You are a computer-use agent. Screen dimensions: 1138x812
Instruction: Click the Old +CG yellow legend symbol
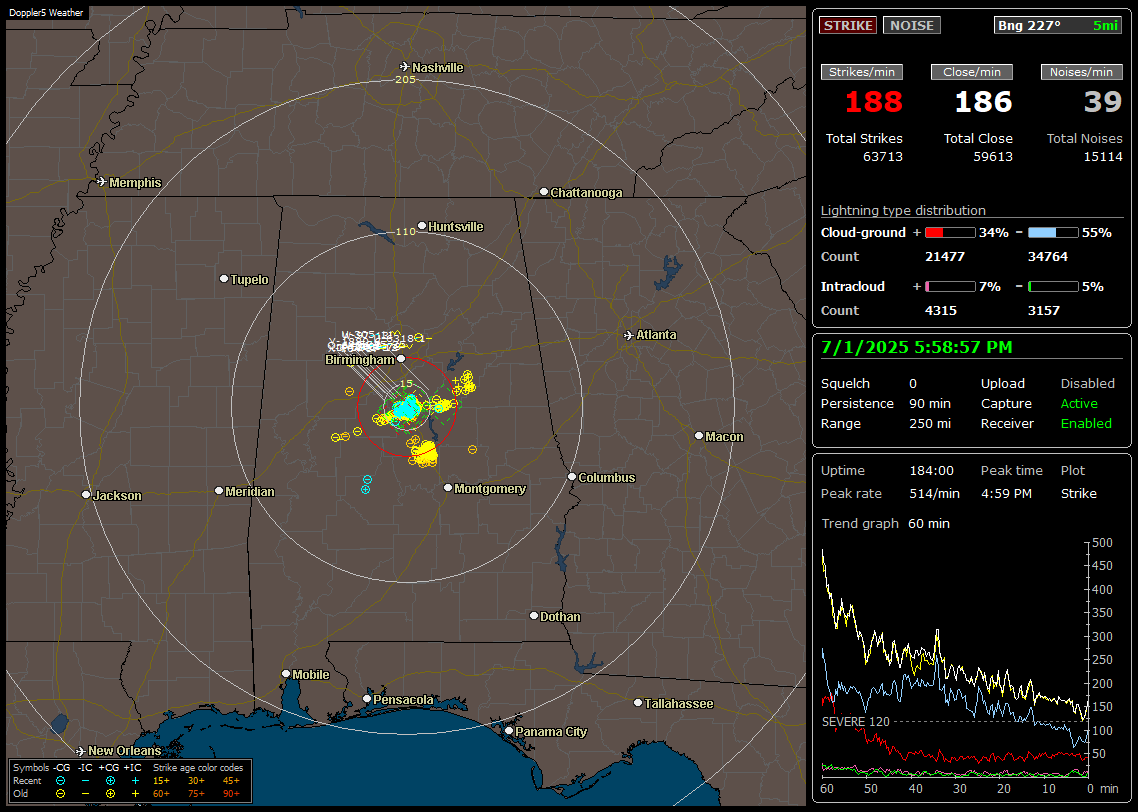[110, 794]
